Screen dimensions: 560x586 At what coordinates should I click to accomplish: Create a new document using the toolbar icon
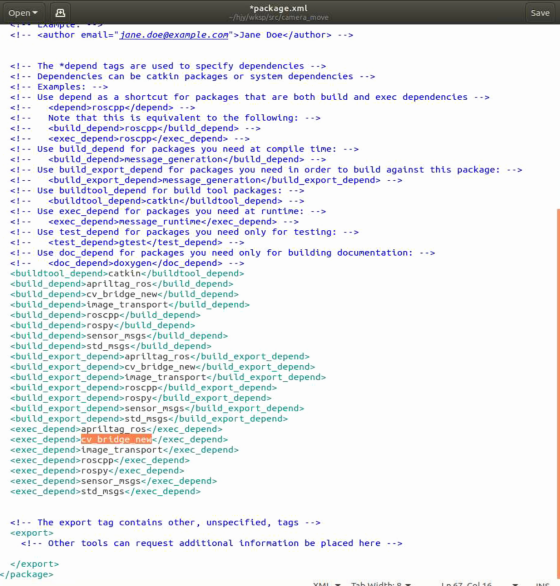pos(60,13)
